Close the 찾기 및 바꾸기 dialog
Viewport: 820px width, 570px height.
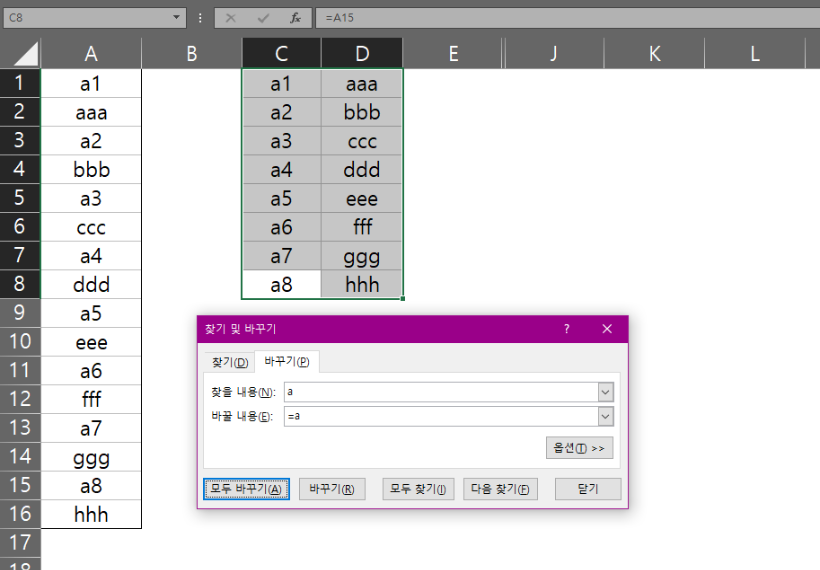607,329
